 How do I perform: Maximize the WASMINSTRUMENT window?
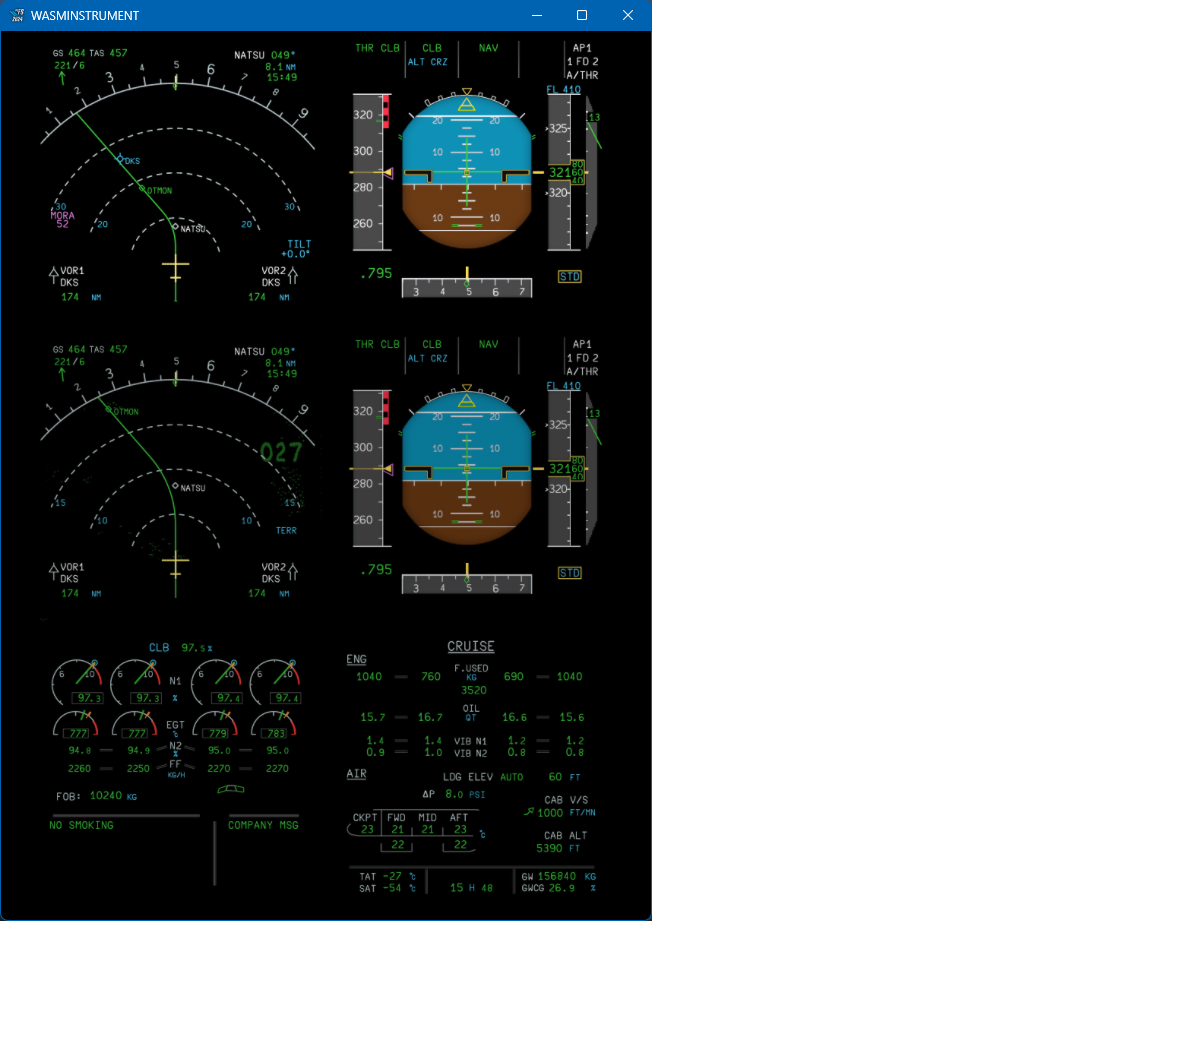click(582, 15)
